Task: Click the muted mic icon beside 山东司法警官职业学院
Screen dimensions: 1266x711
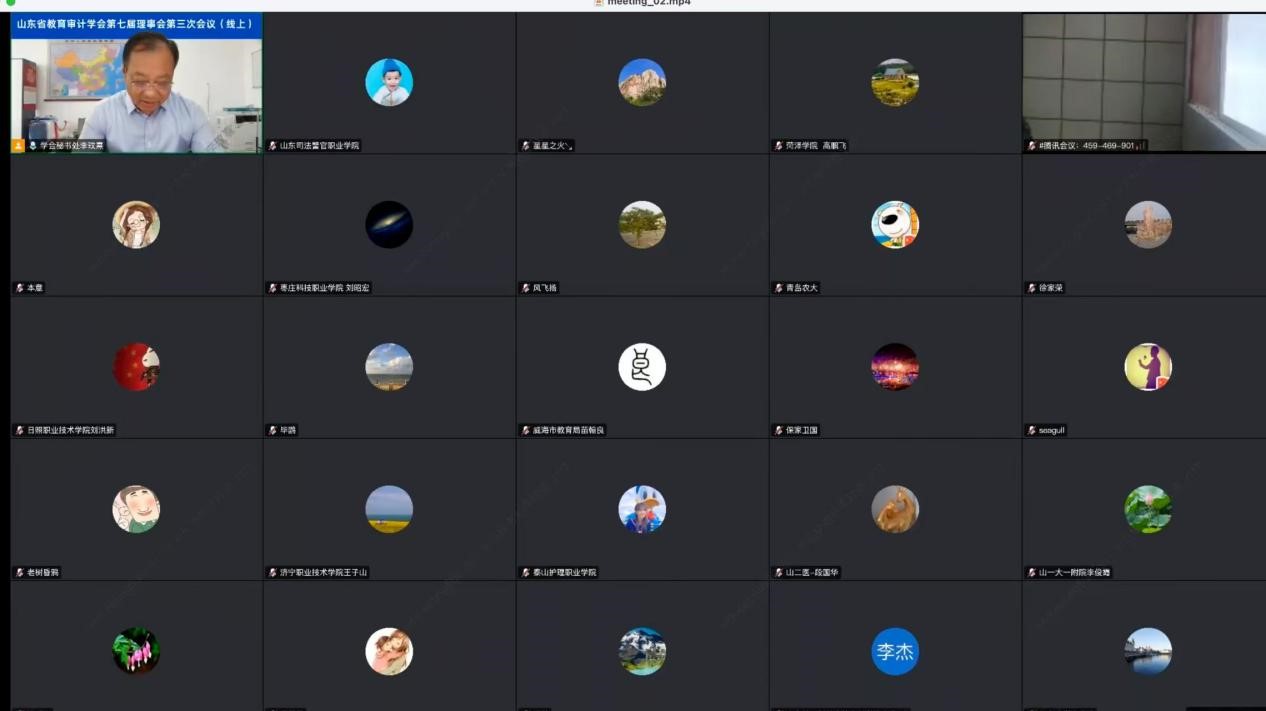Action: (272, 146)
